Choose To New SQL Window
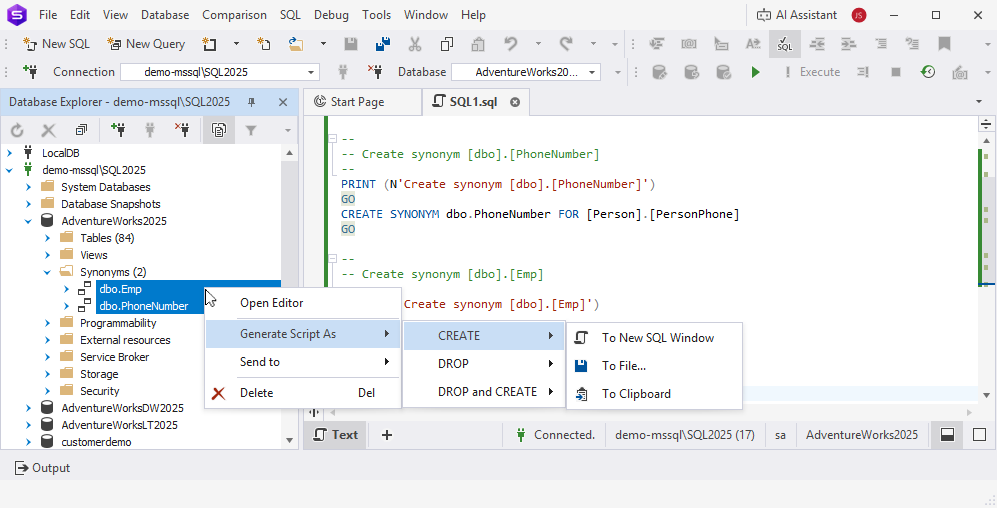Viewport: 997px width, 508px height. click(x=654, y=338)
